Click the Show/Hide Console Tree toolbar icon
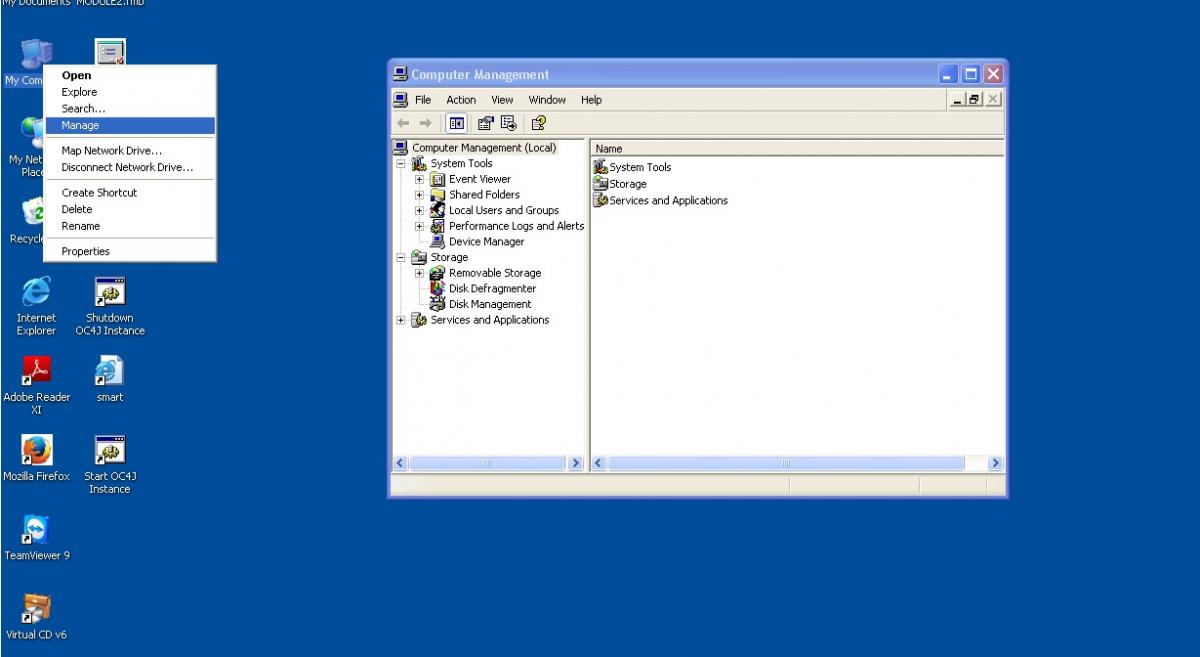Viewport: 1200px width, 657px height. pos(456,123)
